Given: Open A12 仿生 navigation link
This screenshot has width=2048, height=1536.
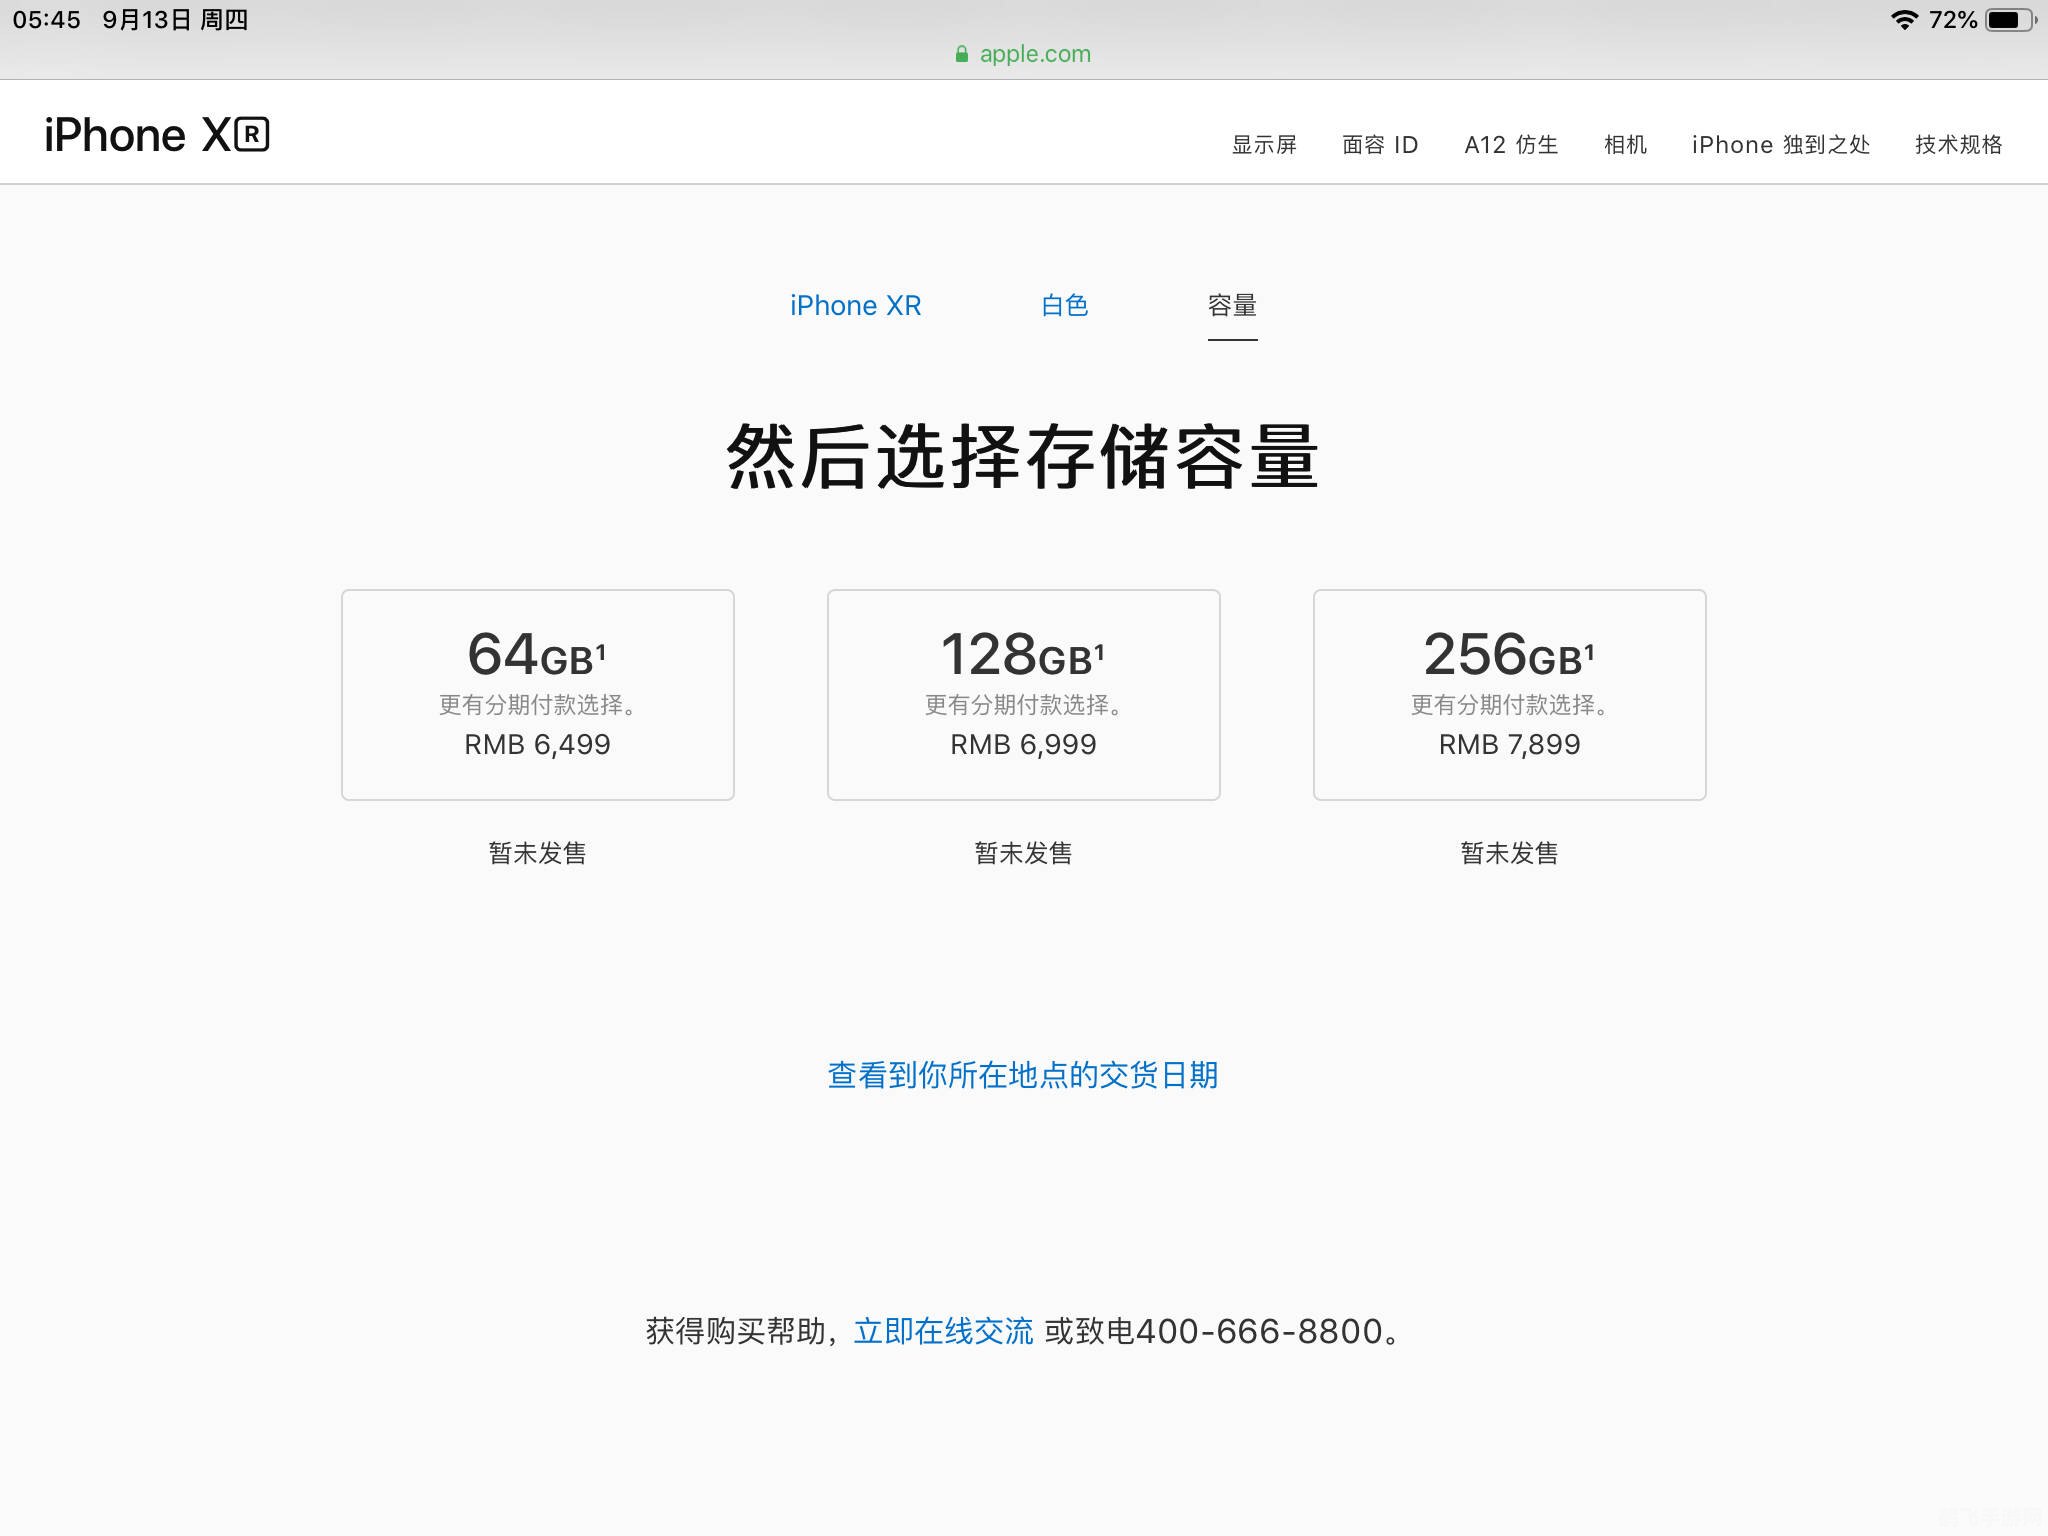Looking at the screenshot, I should coord(1511,145).
